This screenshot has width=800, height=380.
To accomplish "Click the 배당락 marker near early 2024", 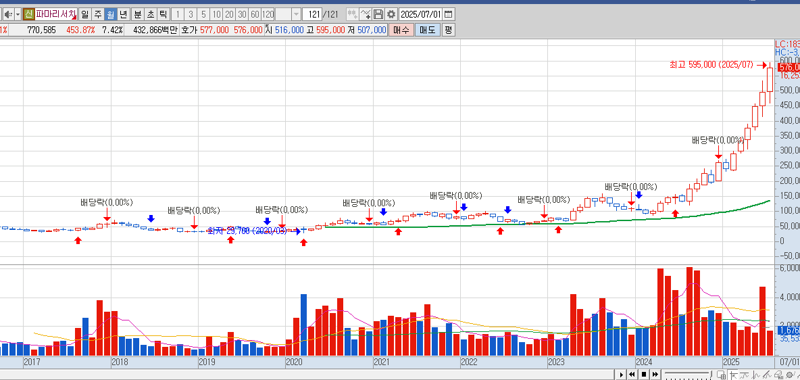I will (631, 187).
